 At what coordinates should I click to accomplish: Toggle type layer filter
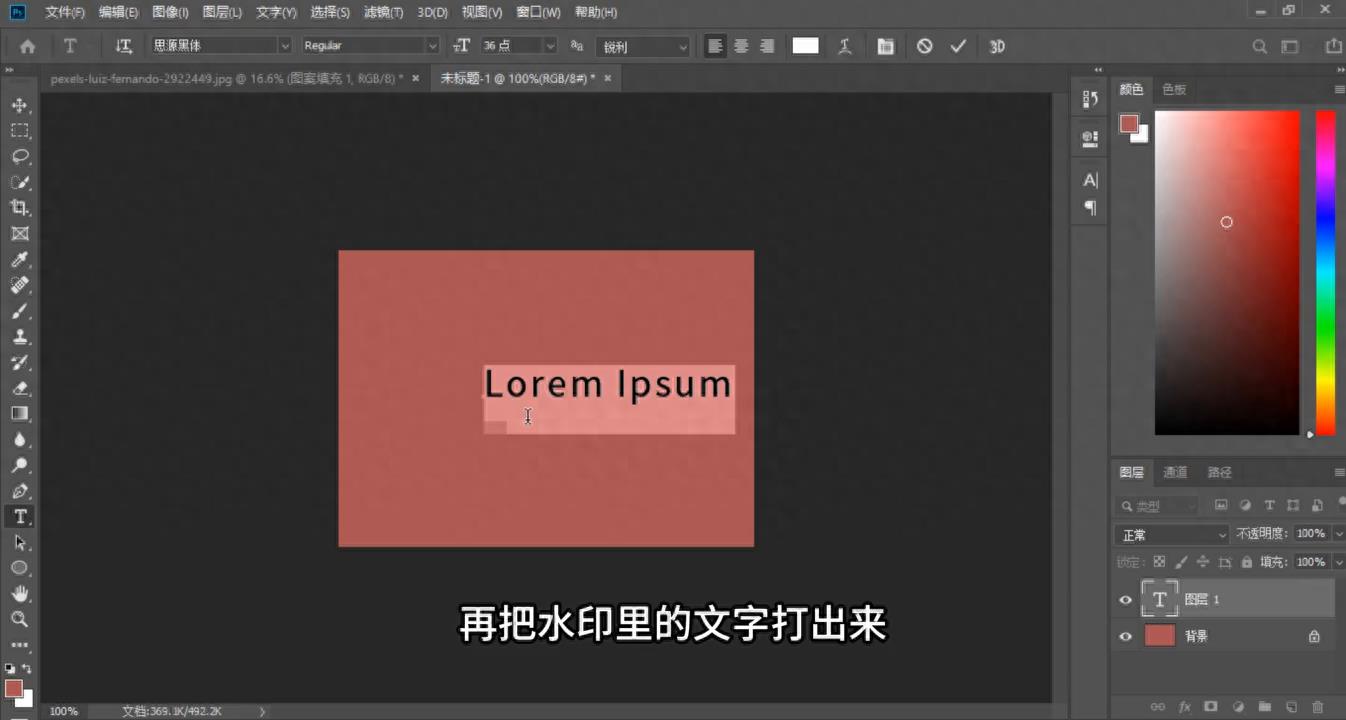pyautogui.click(x=1269, y=506)
